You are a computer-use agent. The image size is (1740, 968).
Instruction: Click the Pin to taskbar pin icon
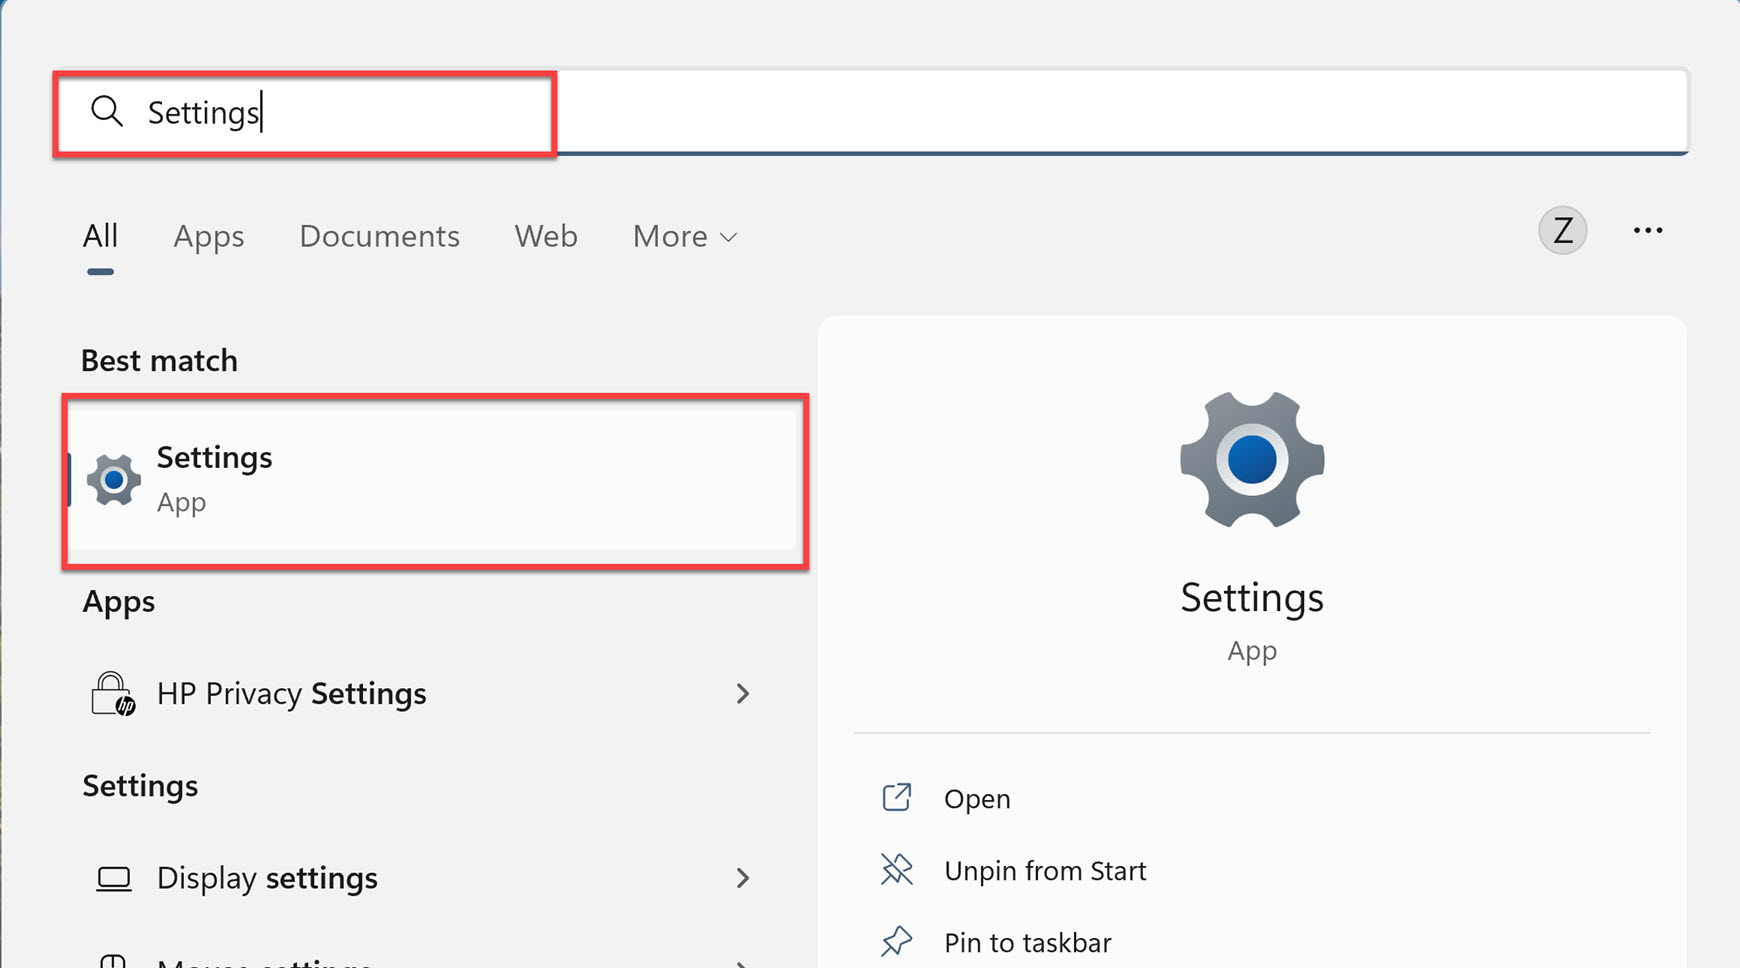(x=898, y=940)
